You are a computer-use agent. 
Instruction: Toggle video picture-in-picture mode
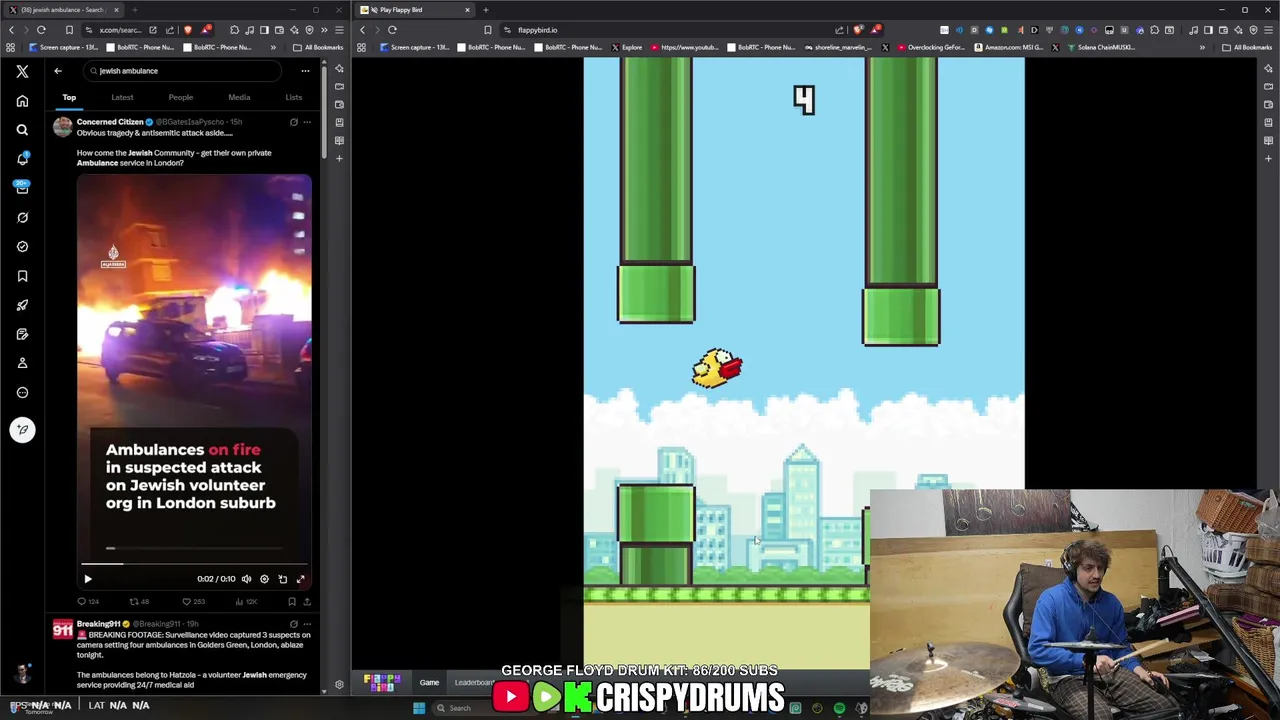click(282, 579)
